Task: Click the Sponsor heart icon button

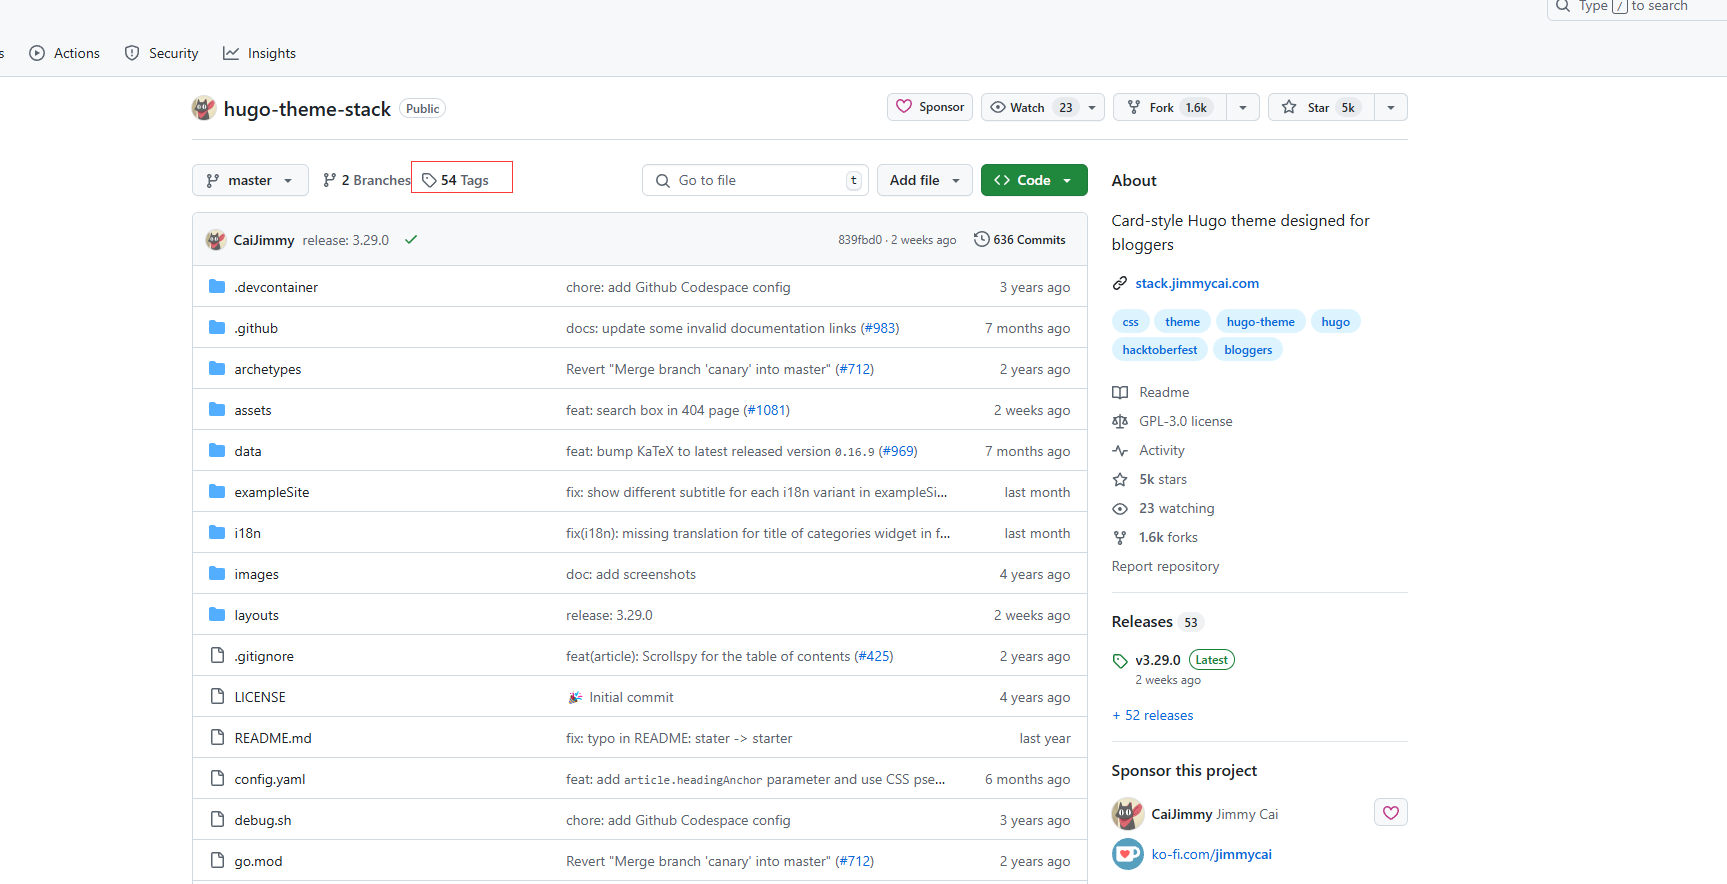Action: click(x=904, y=107)
